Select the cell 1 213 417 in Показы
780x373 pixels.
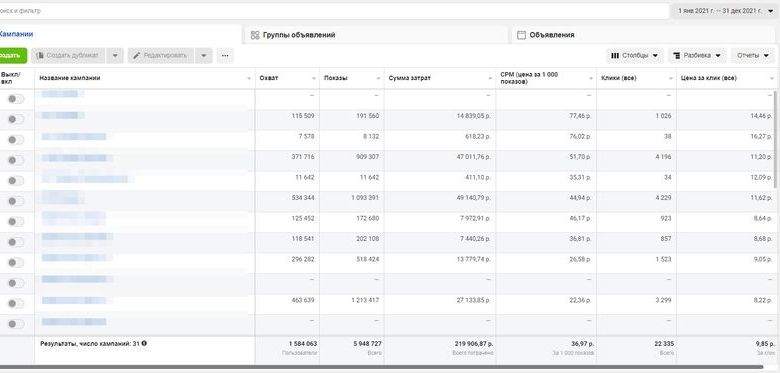tap(365, 300)
